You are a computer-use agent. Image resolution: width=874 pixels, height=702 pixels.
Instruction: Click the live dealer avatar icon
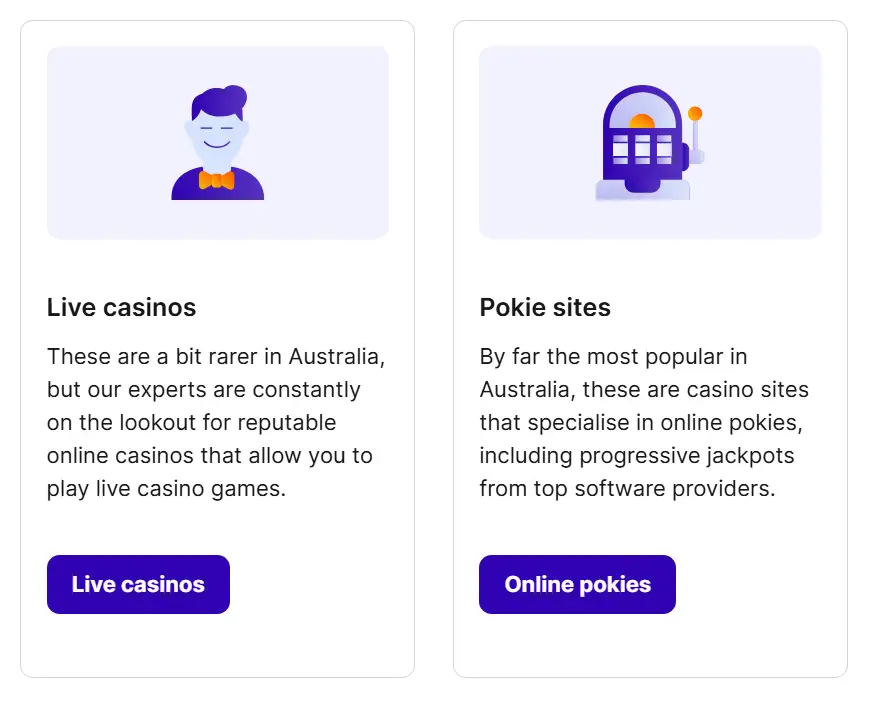point(217,143)
